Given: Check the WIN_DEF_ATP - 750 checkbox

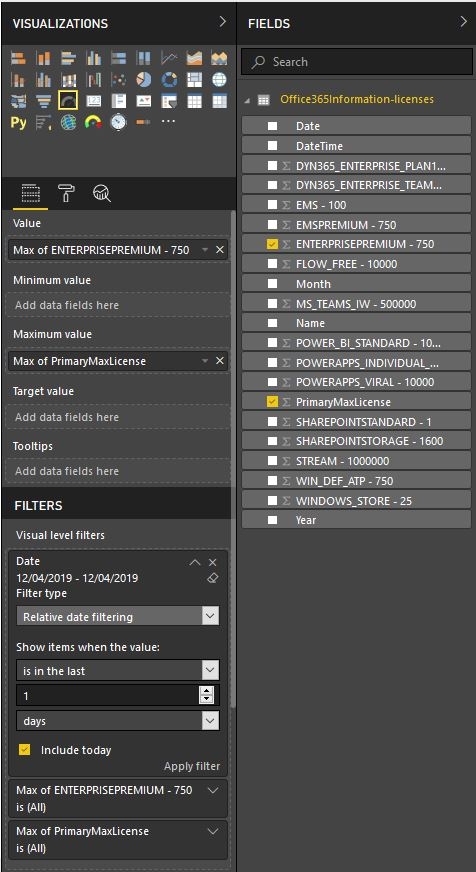Looking at the screenshot, I should tap(272, 480).
